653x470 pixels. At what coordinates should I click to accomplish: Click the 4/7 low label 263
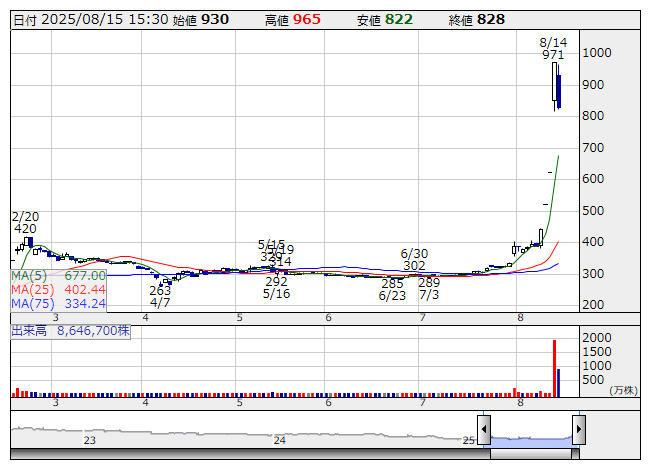[160, 290]
